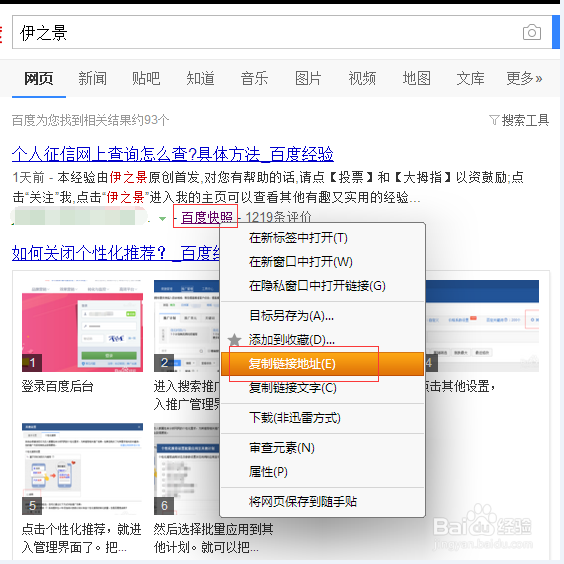
Task: Open the 知道 tab
Action: (x=200, y=78)
